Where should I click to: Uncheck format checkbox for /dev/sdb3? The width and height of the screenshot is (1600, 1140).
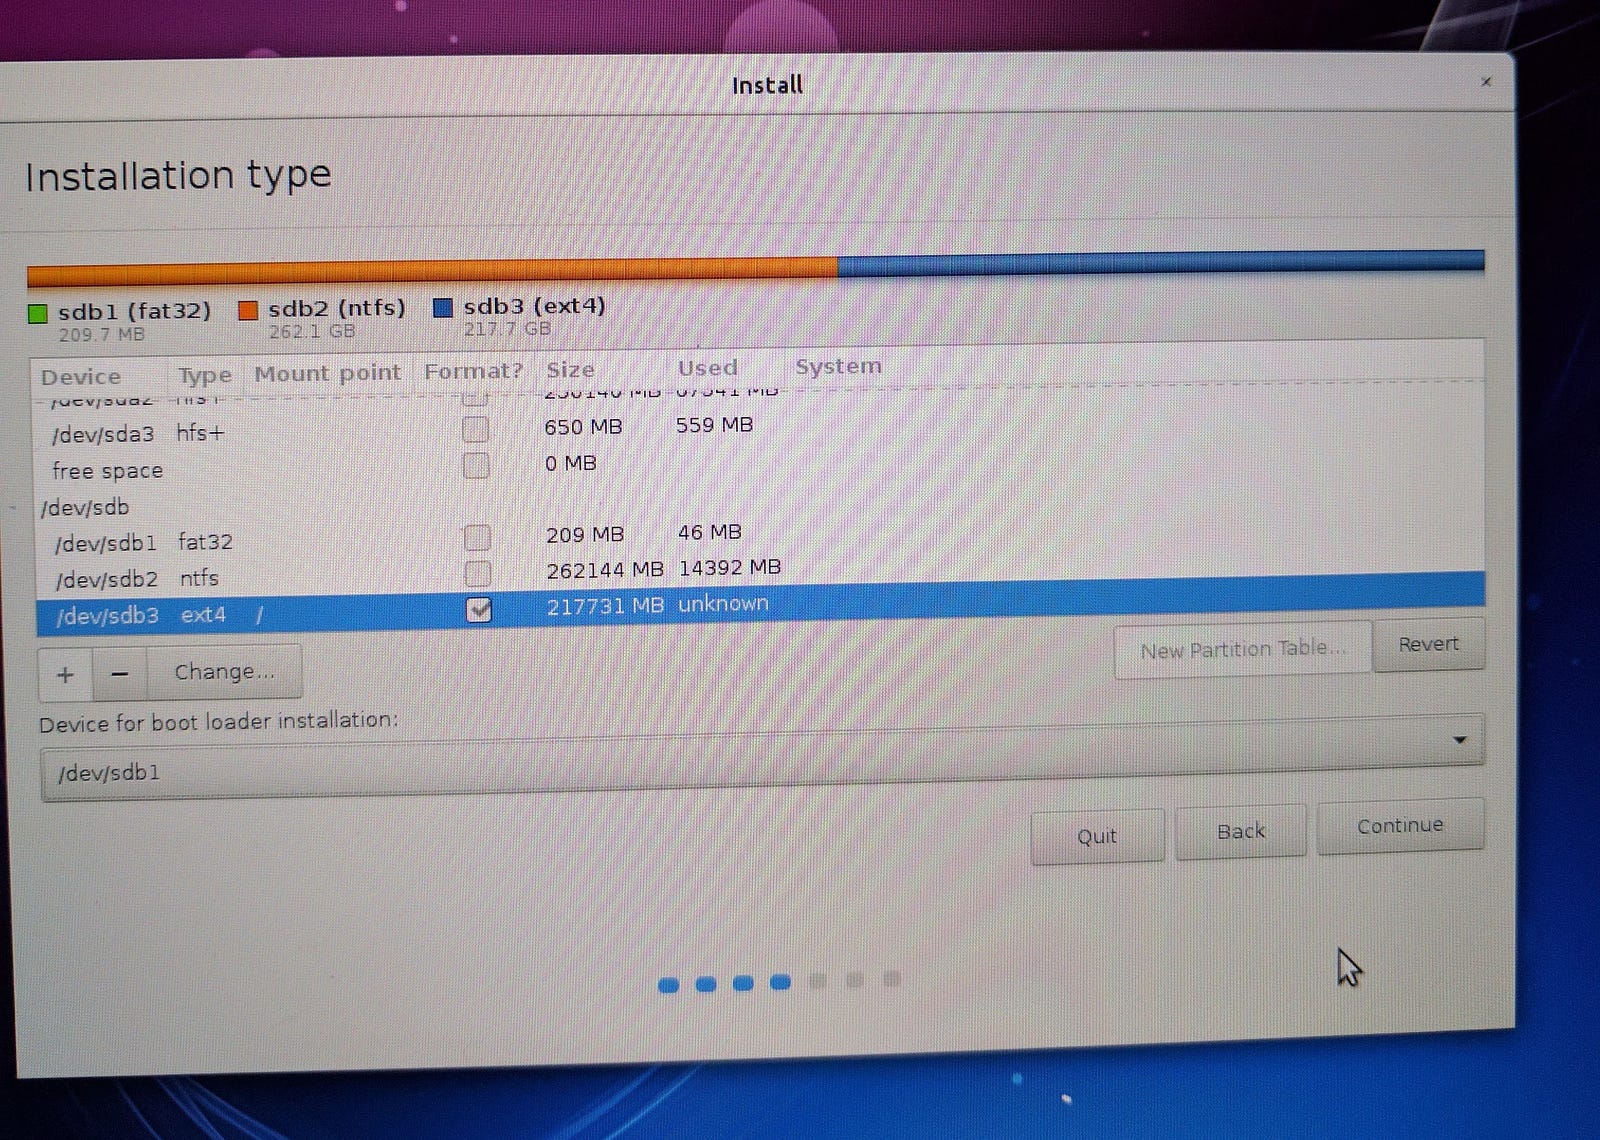(x=479, y=609)
